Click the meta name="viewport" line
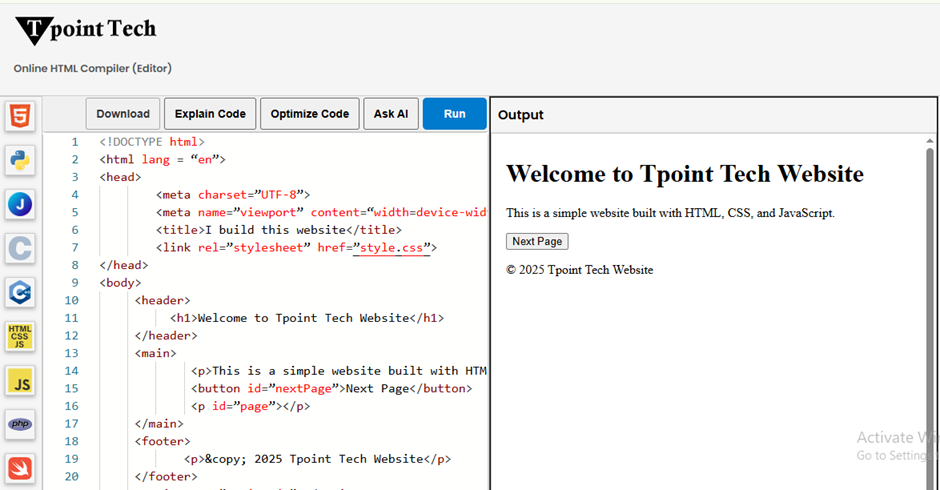The width and height of the screenshot is (940, 490). pos(321,212)
